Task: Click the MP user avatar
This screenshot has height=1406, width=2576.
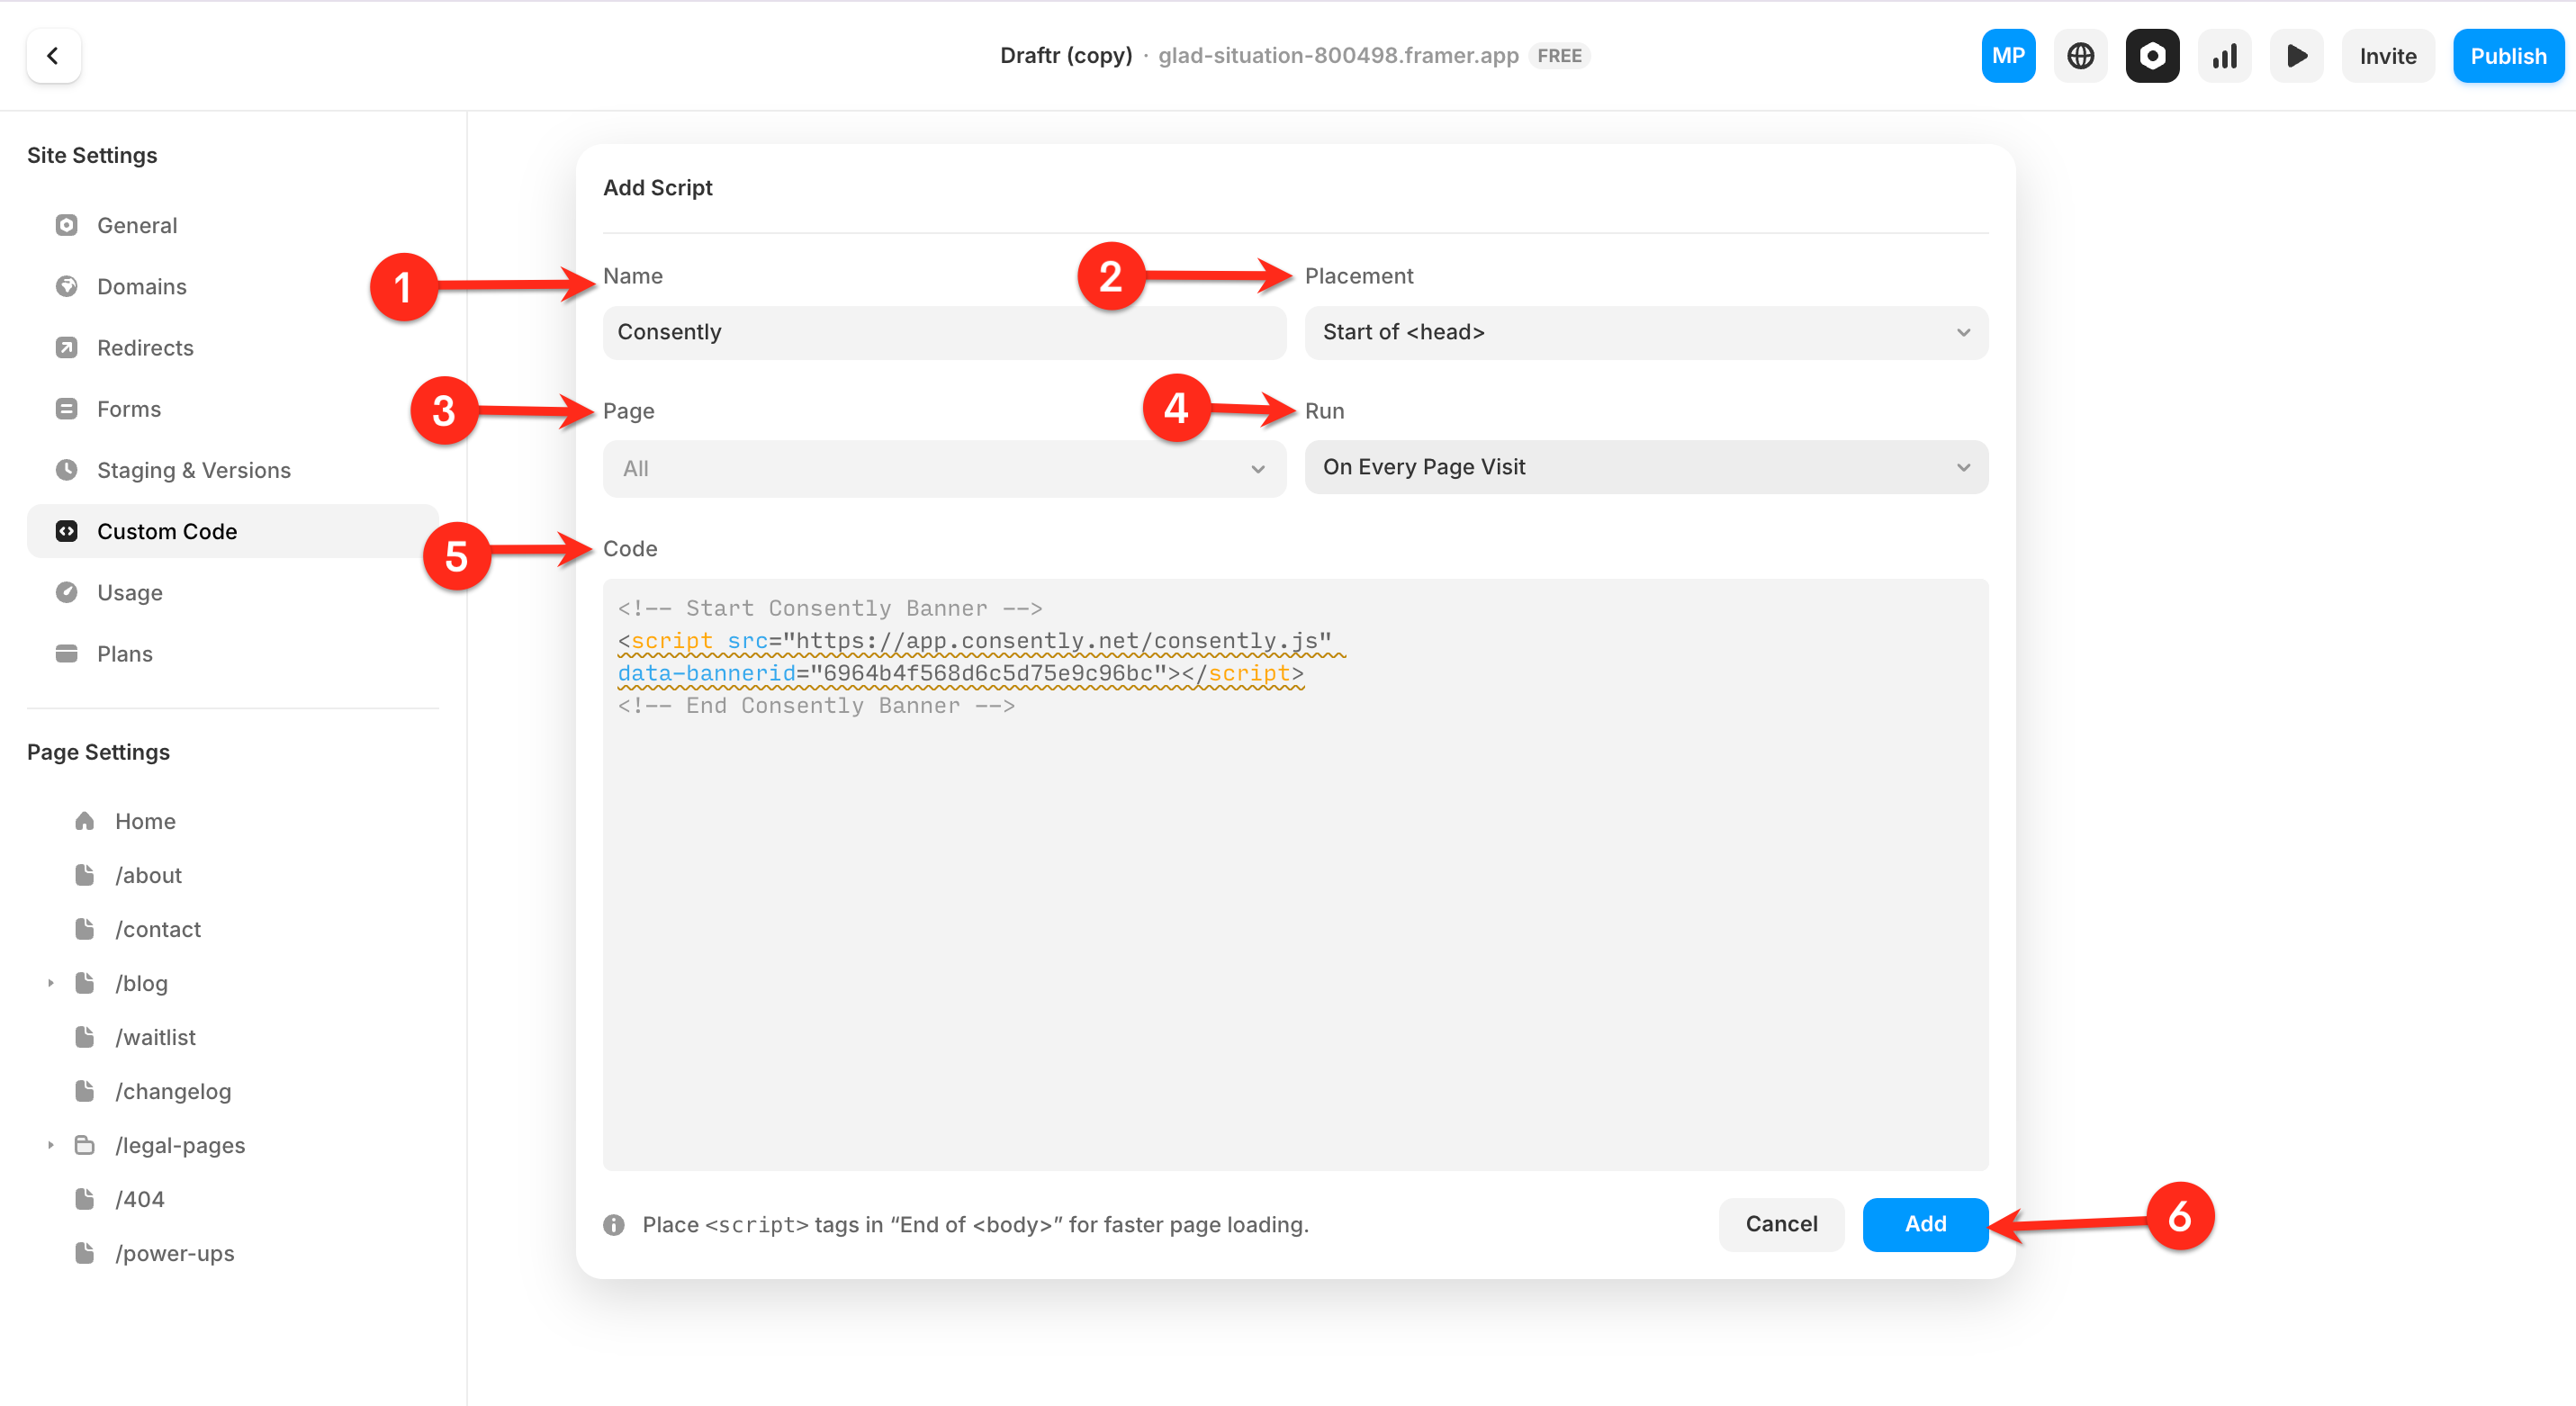Action: [x=2007, y=56]
